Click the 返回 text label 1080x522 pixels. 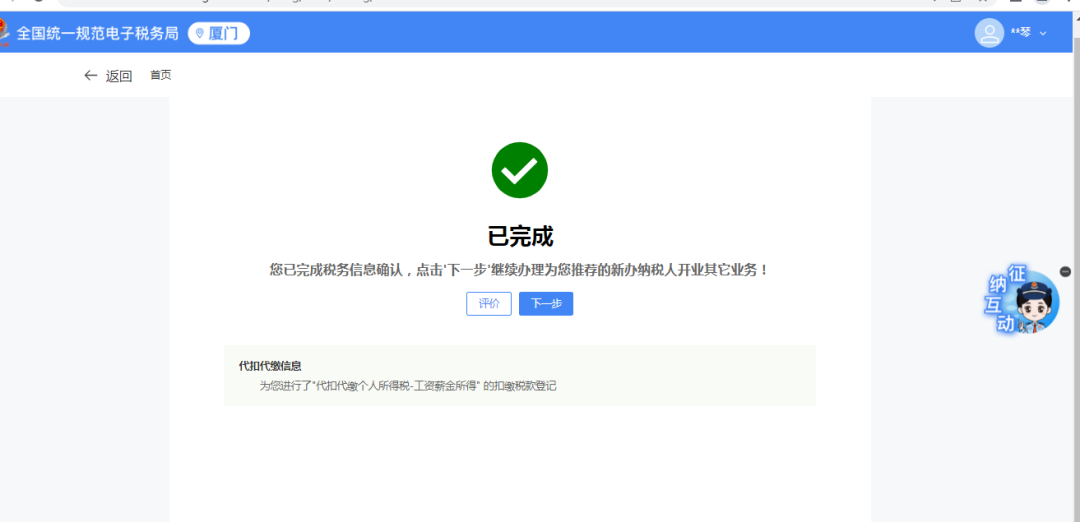[118, 76]
